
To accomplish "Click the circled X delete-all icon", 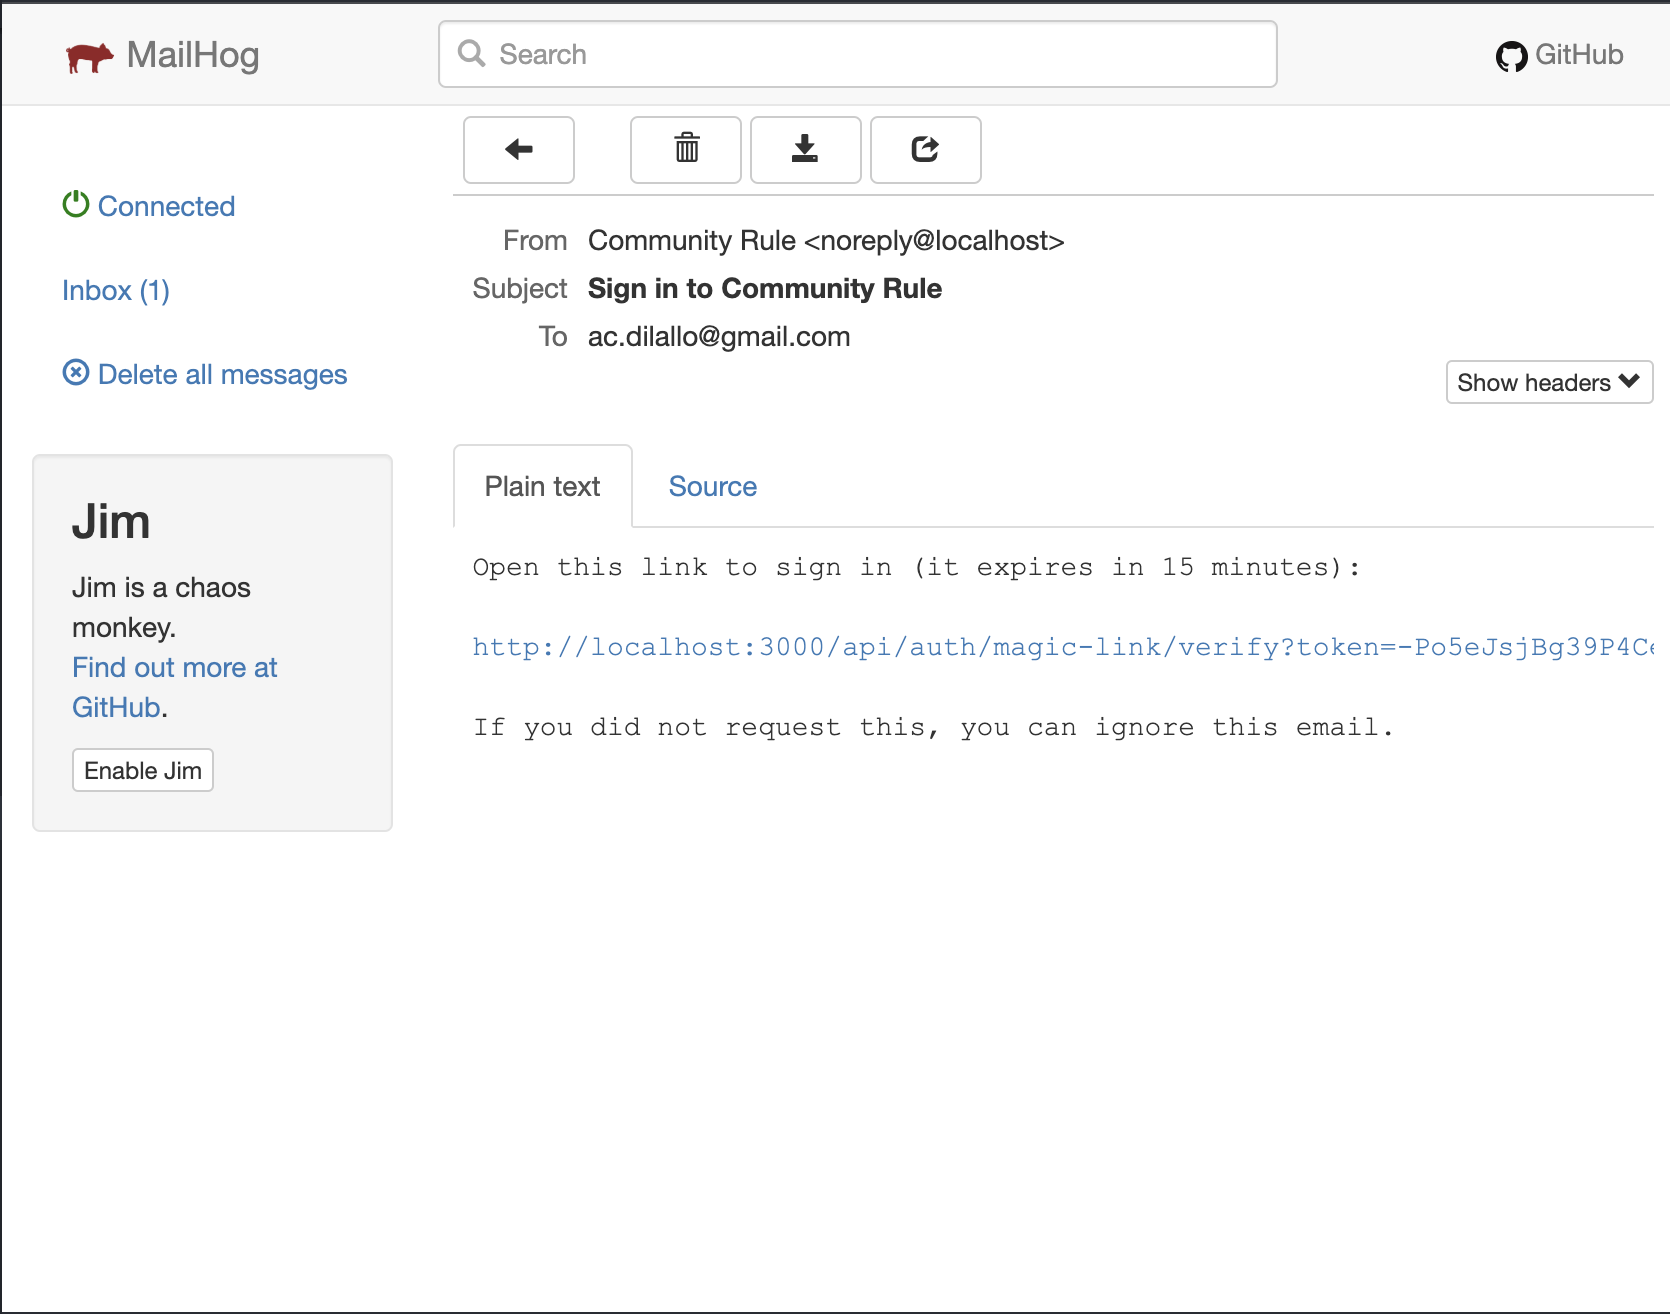I will tap(76, 373).
